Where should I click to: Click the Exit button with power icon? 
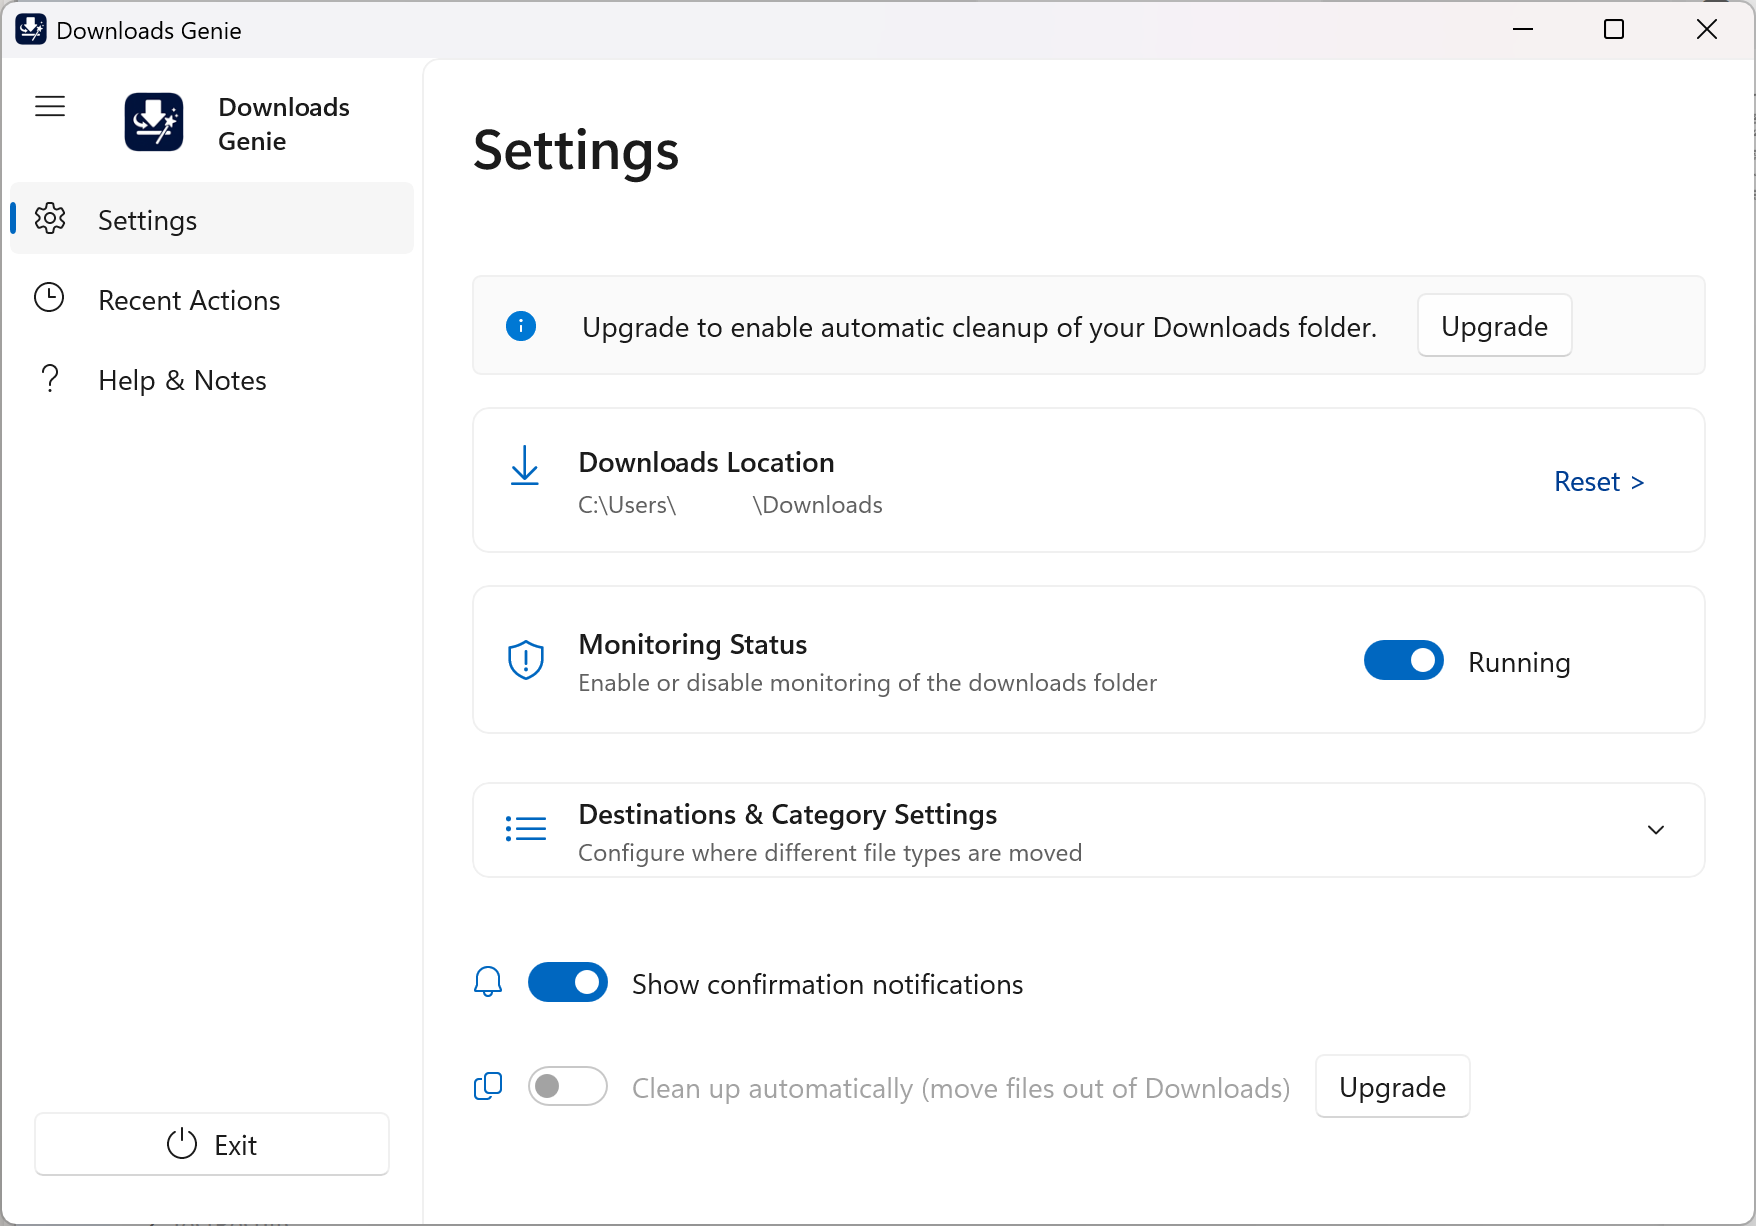tap(211, 1144)
